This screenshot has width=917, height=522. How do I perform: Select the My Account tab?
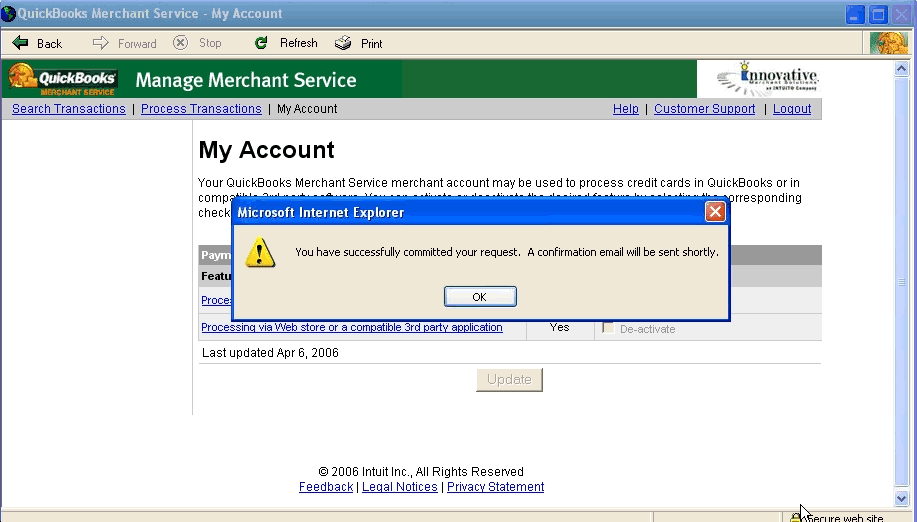(307, 109)
